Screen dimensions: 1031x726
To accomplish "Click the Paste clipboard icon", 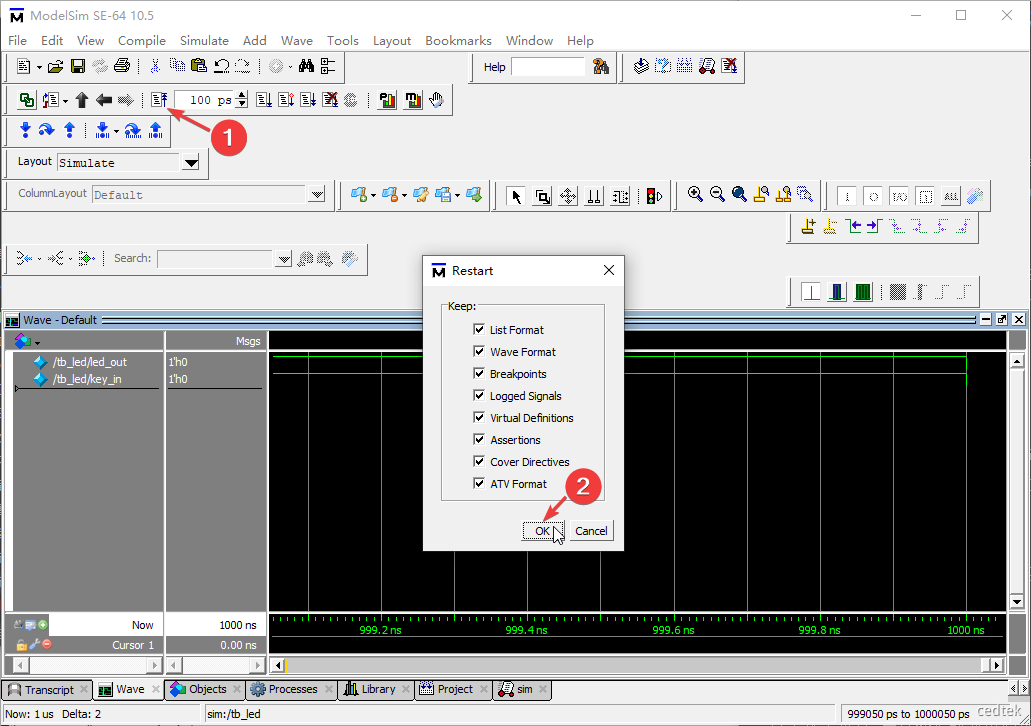I will click(x=199, y=66).
